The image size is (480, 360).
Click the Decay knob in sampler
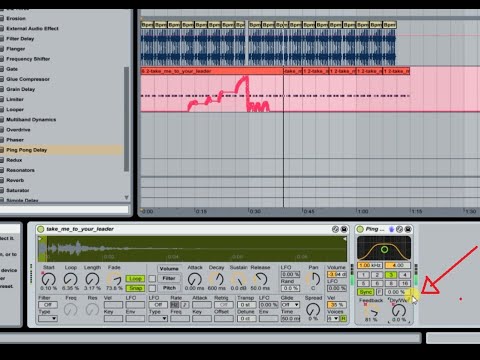217,279
